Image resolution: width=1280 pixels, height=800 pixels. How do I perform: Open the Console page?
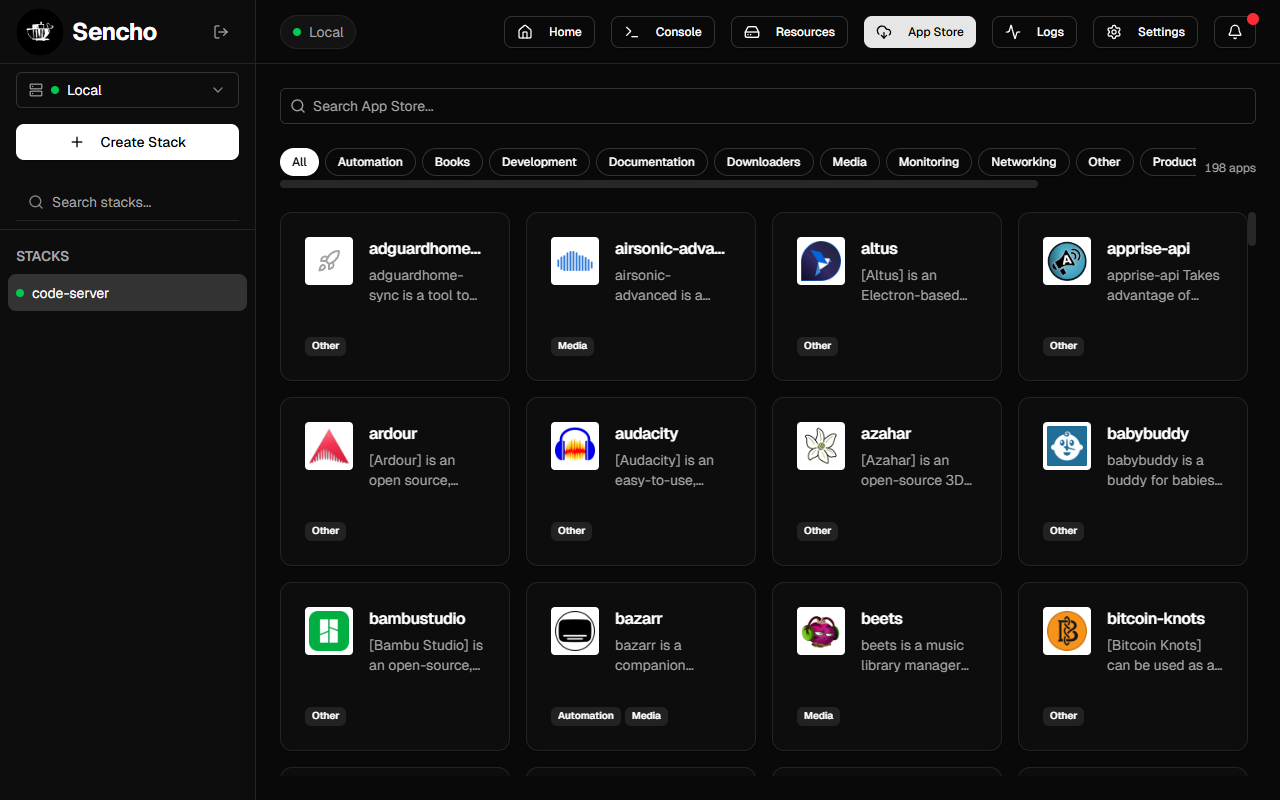click(663, 32)
